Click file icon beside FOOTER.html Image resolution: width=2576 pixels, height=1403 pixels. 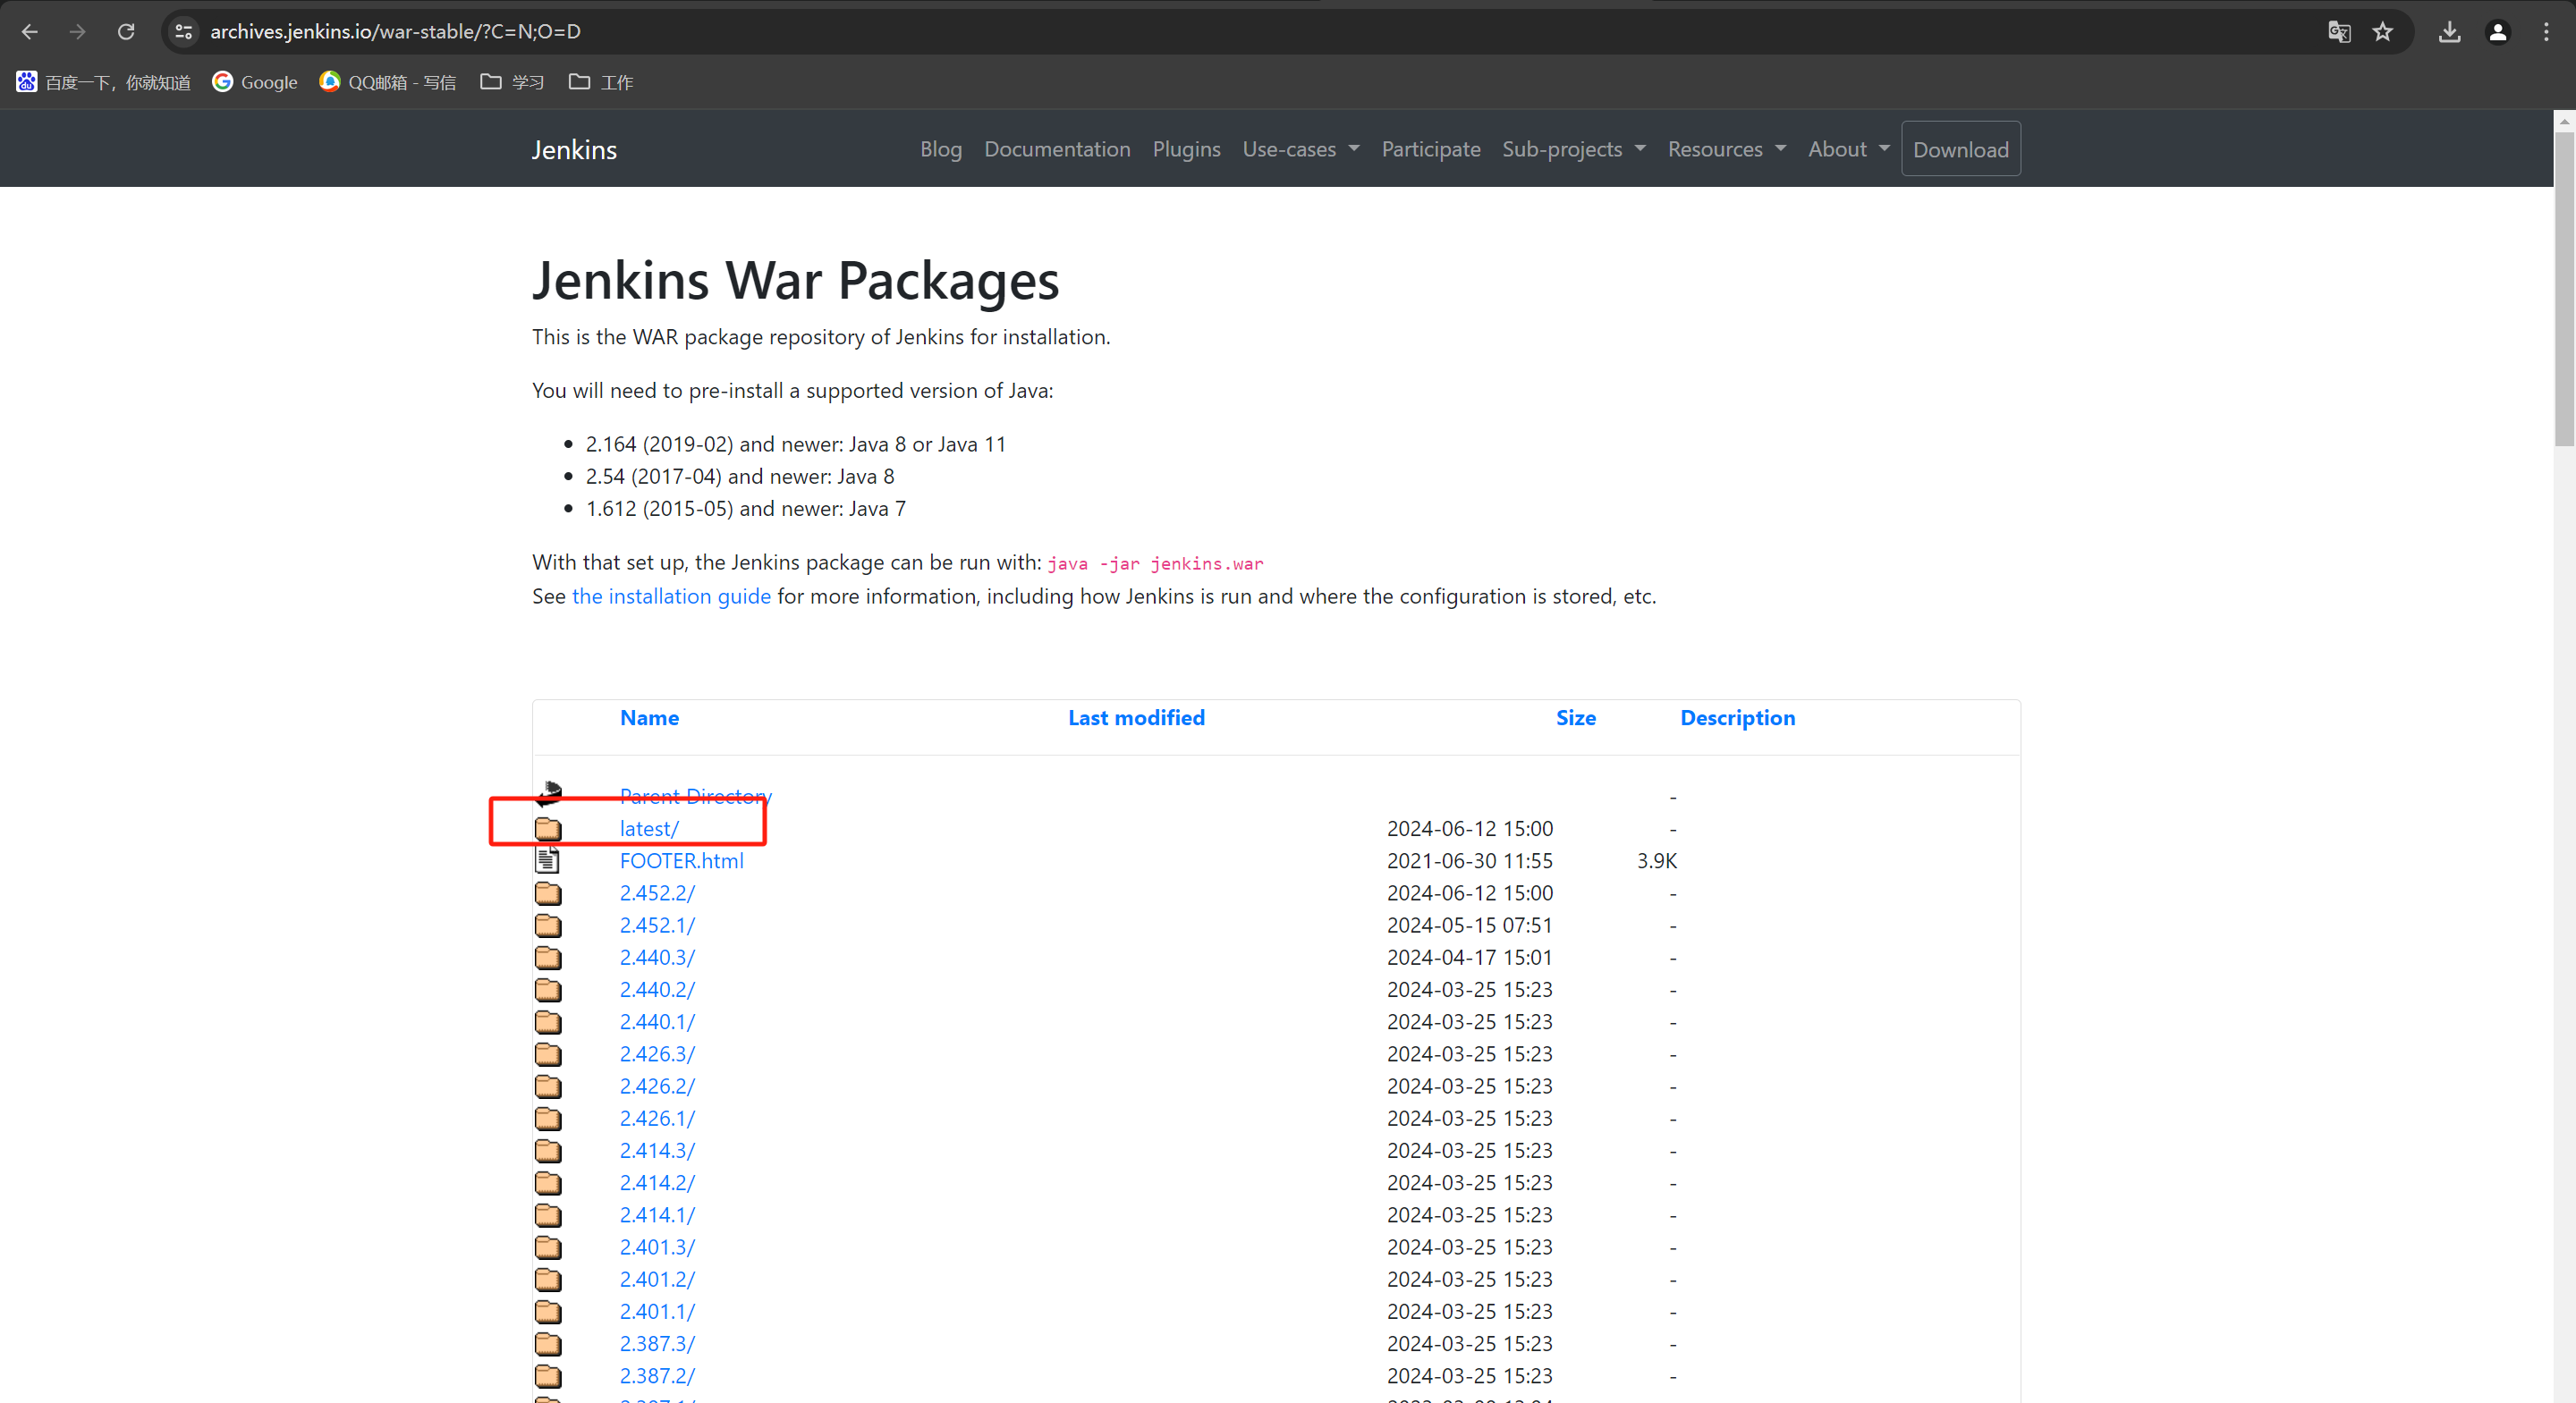point(547,860)
